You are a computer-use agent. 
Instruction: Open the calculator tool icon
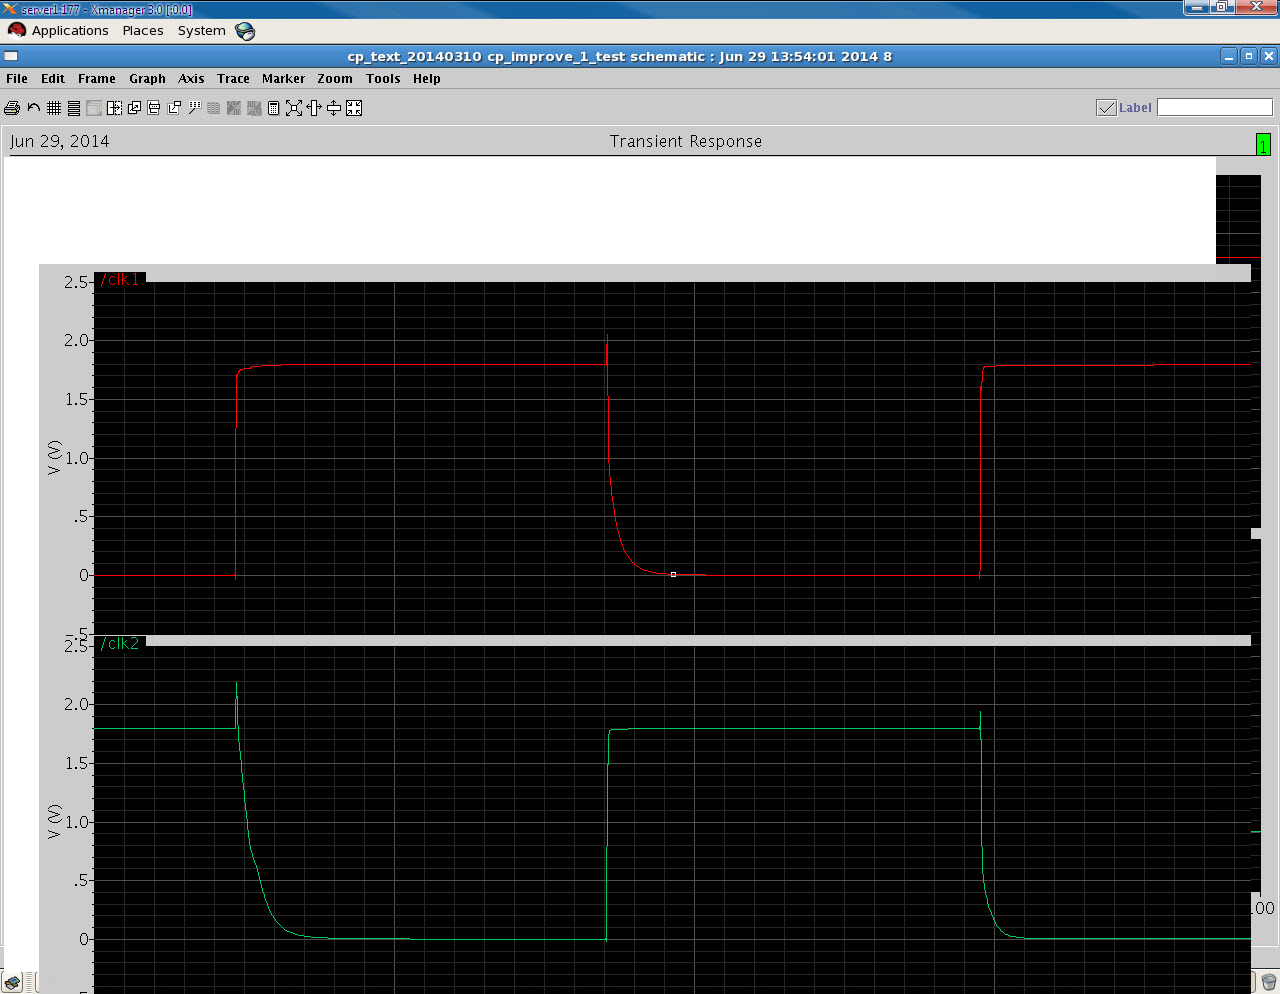tap(273, 108)
